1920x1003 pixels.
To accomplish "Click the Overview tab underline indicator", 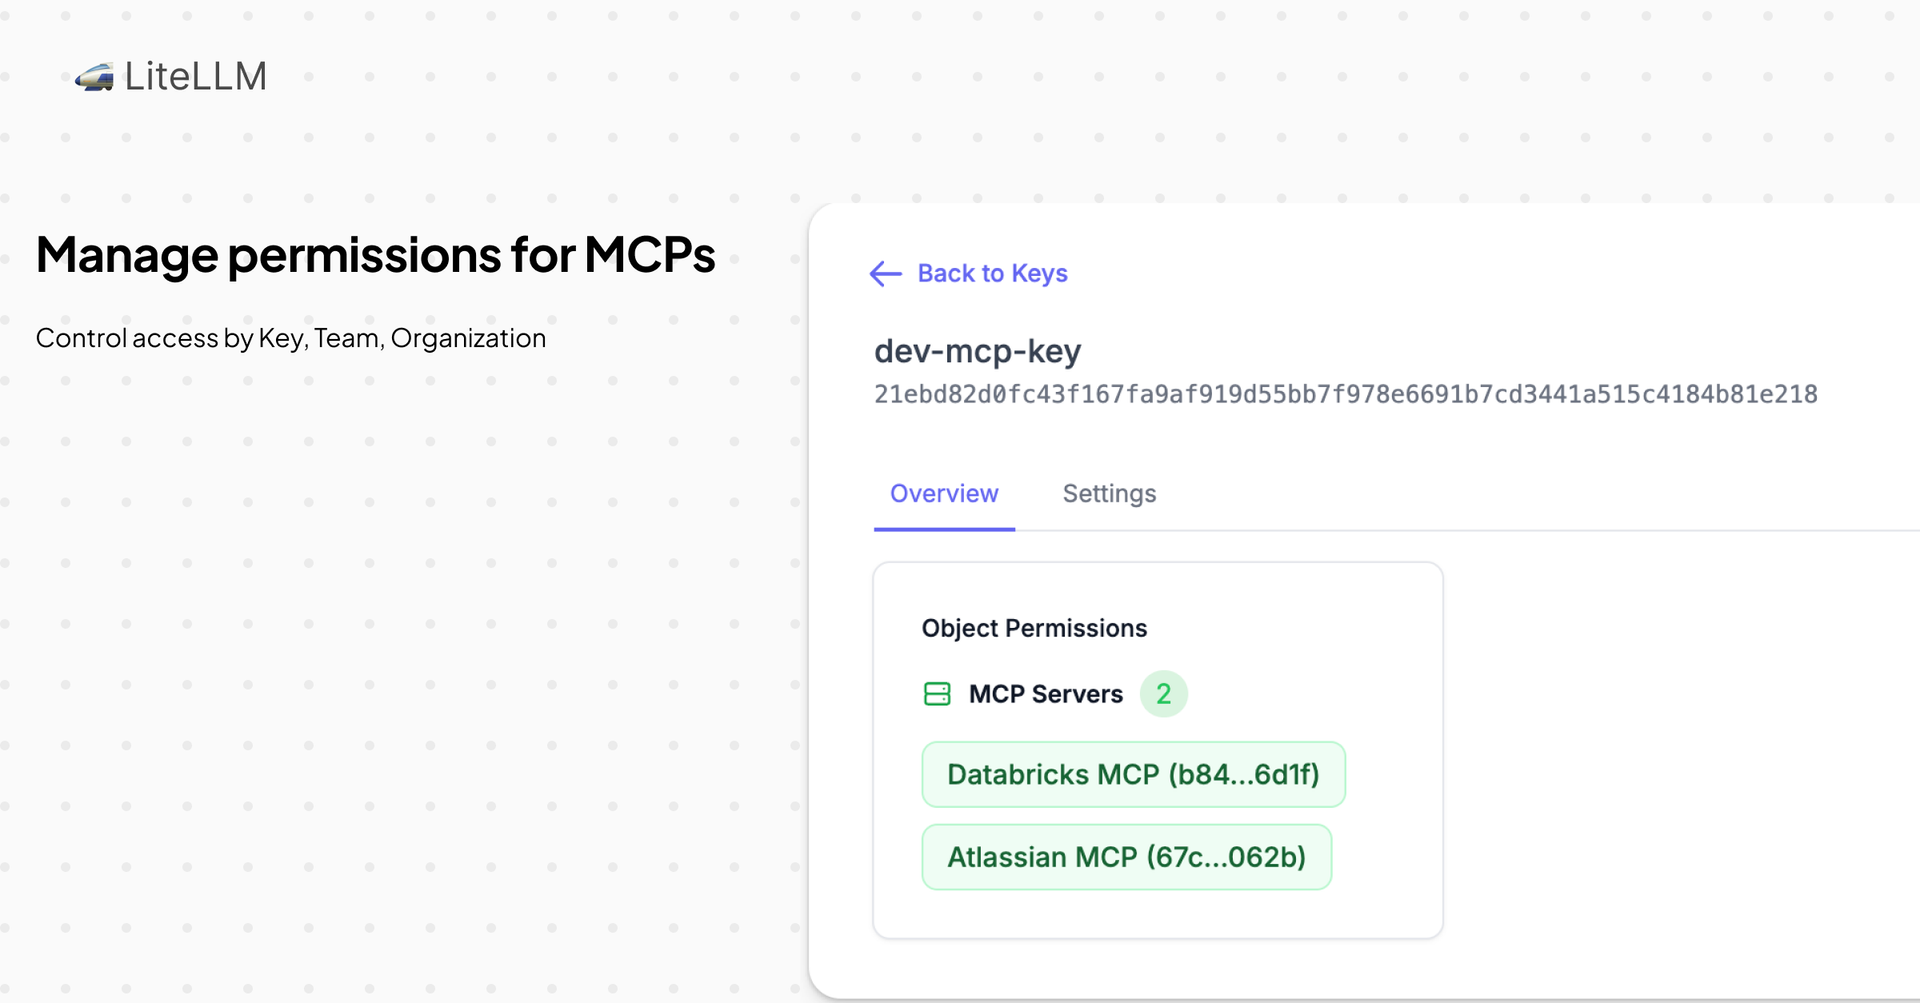I will click(944, 527).
